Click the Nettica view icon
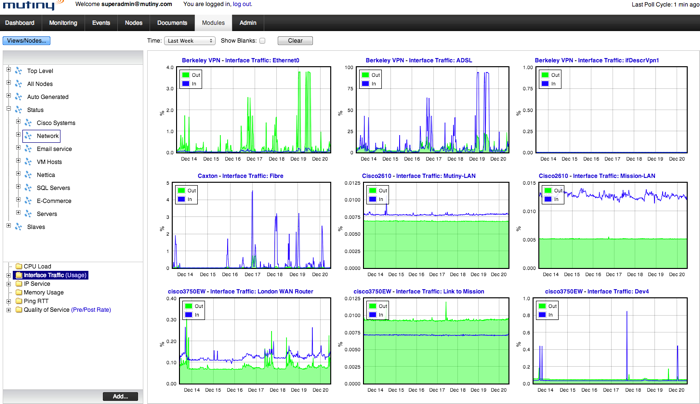 [x=28, y=175]
